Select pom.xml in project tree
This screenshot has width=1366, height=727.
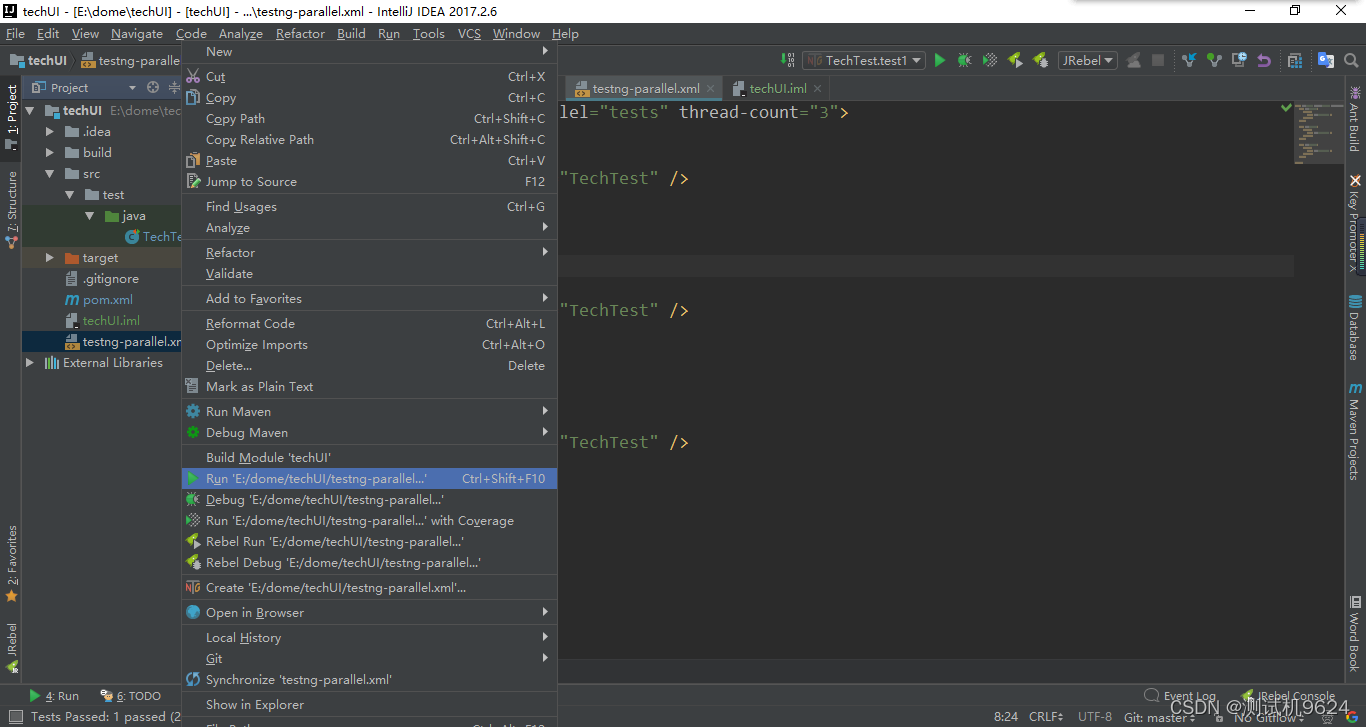(x=98, y=300)
